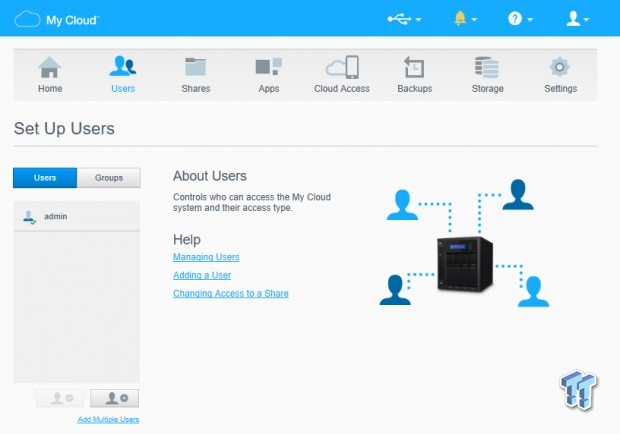Select the Users people icon
Viewport: 620px width, 434px height.
(123, 66)
